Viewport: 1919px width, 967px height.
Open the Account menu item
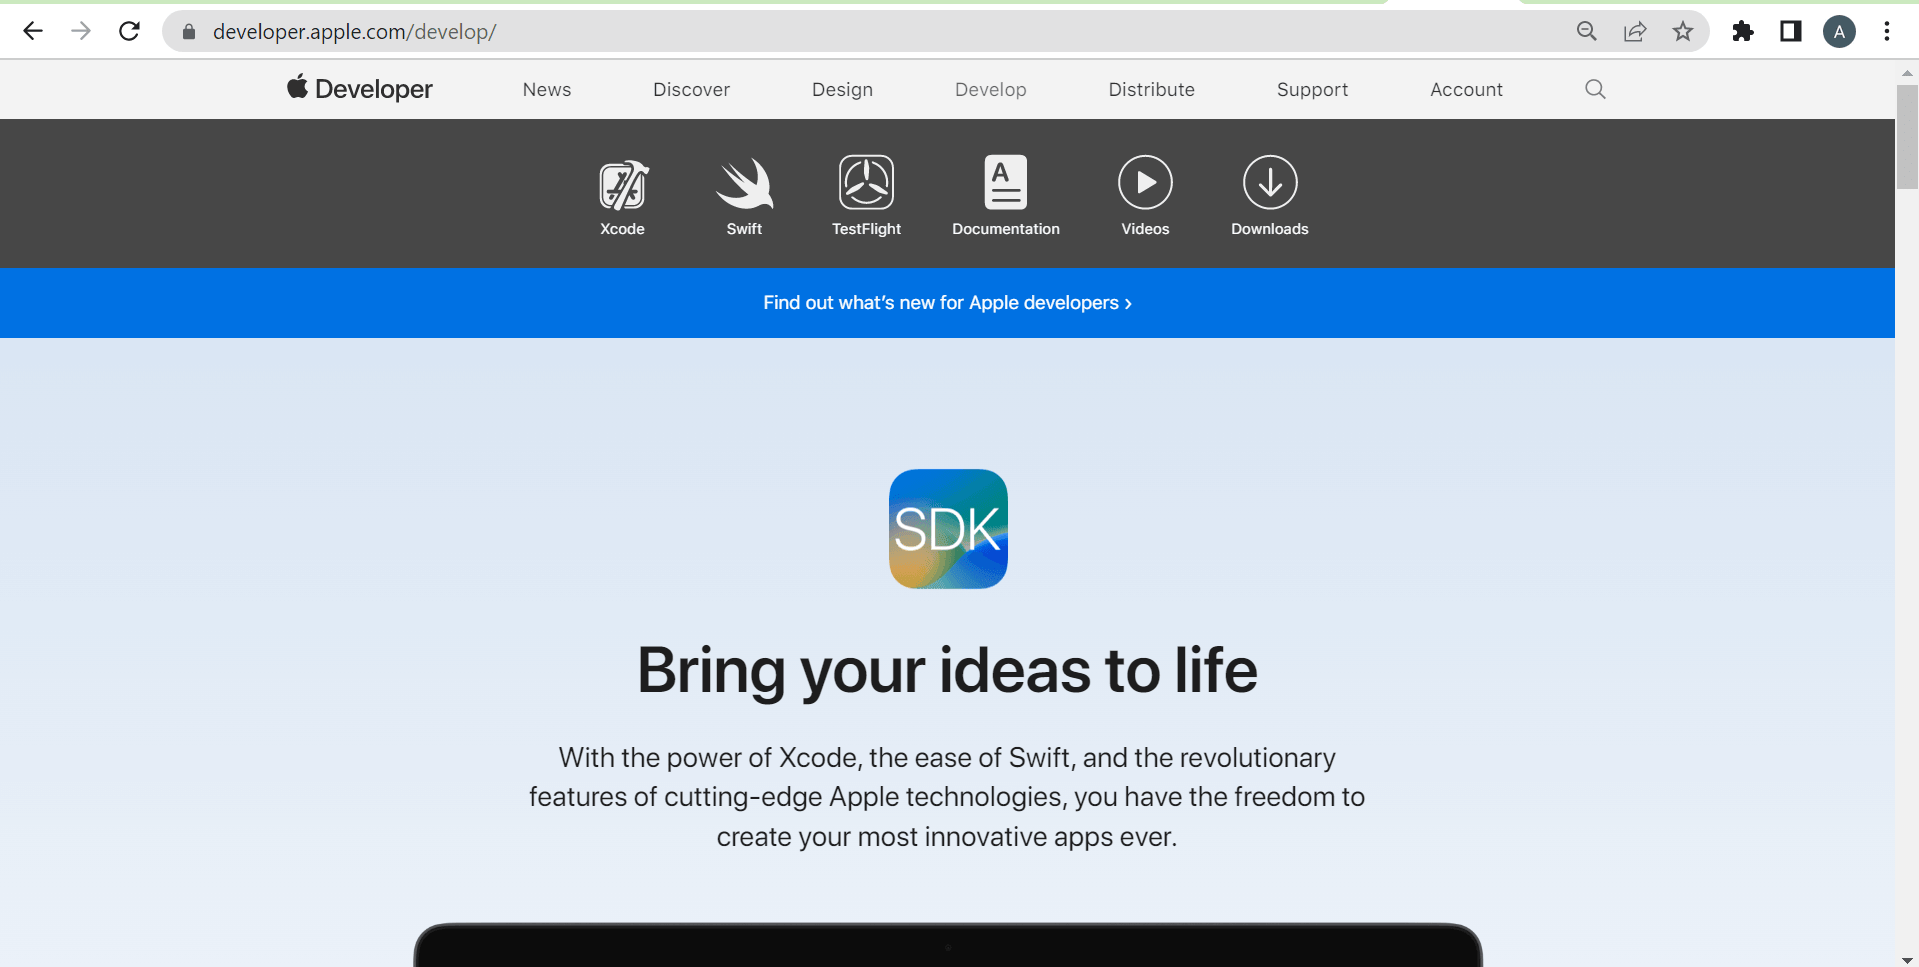click(1467, 89)
